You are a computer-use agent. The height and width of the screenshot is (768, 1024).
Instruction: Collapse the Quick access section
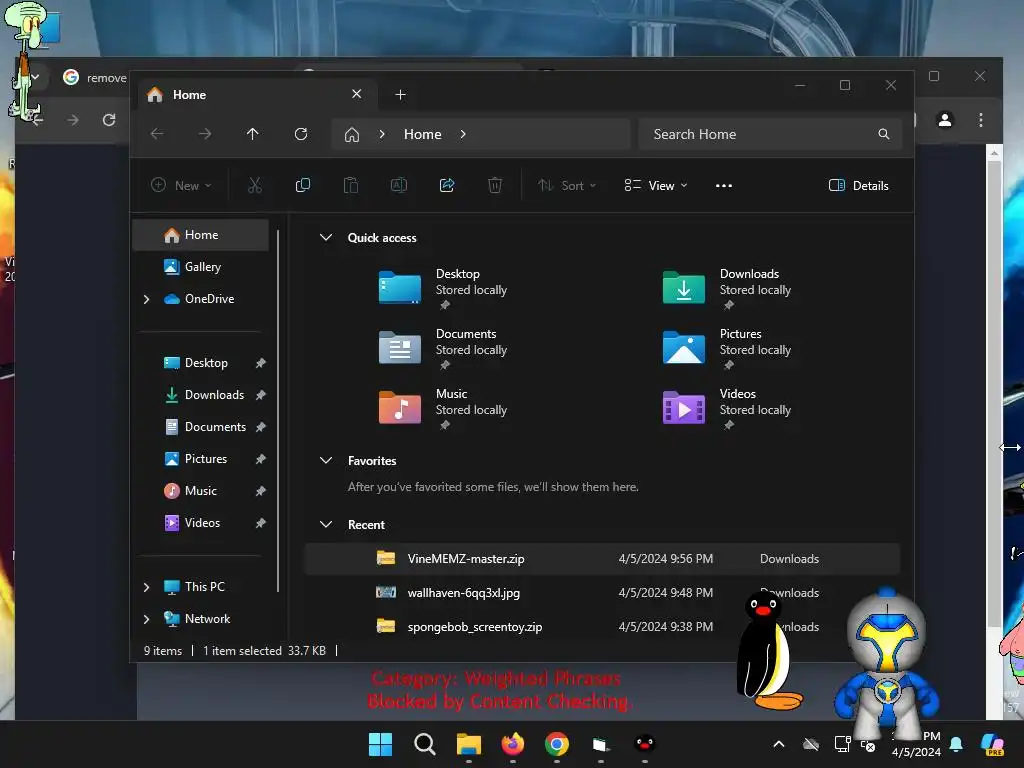(x=326, y=238)
